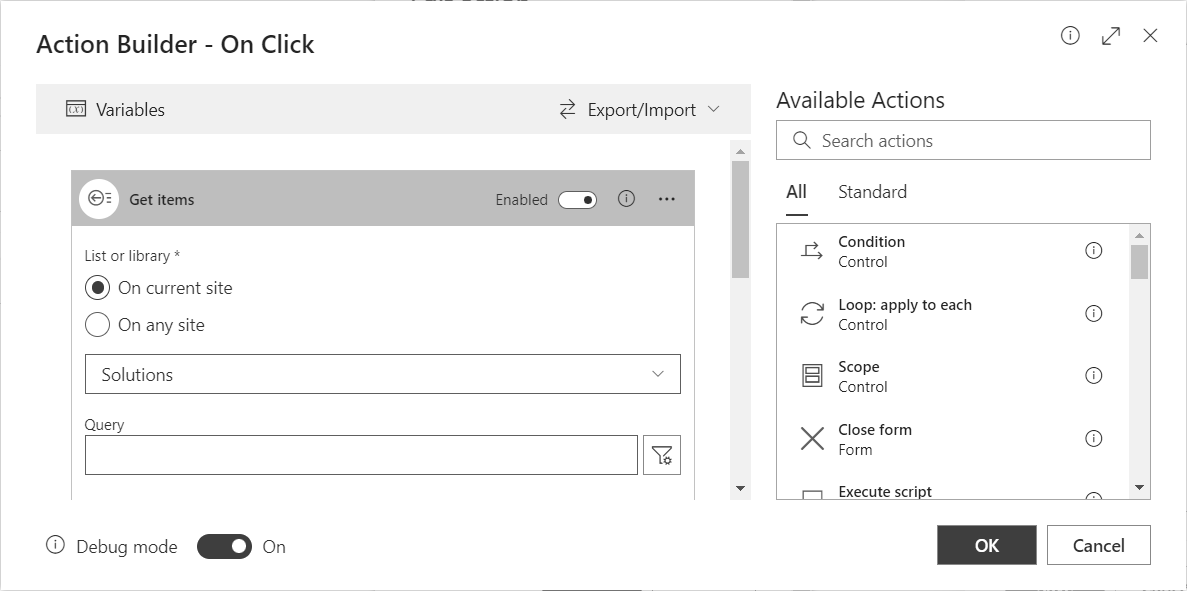Expand the Action Builder dialog to full screen
Image resolution: width=1187 pixels, height=591 pixels.
(1111, 36)
